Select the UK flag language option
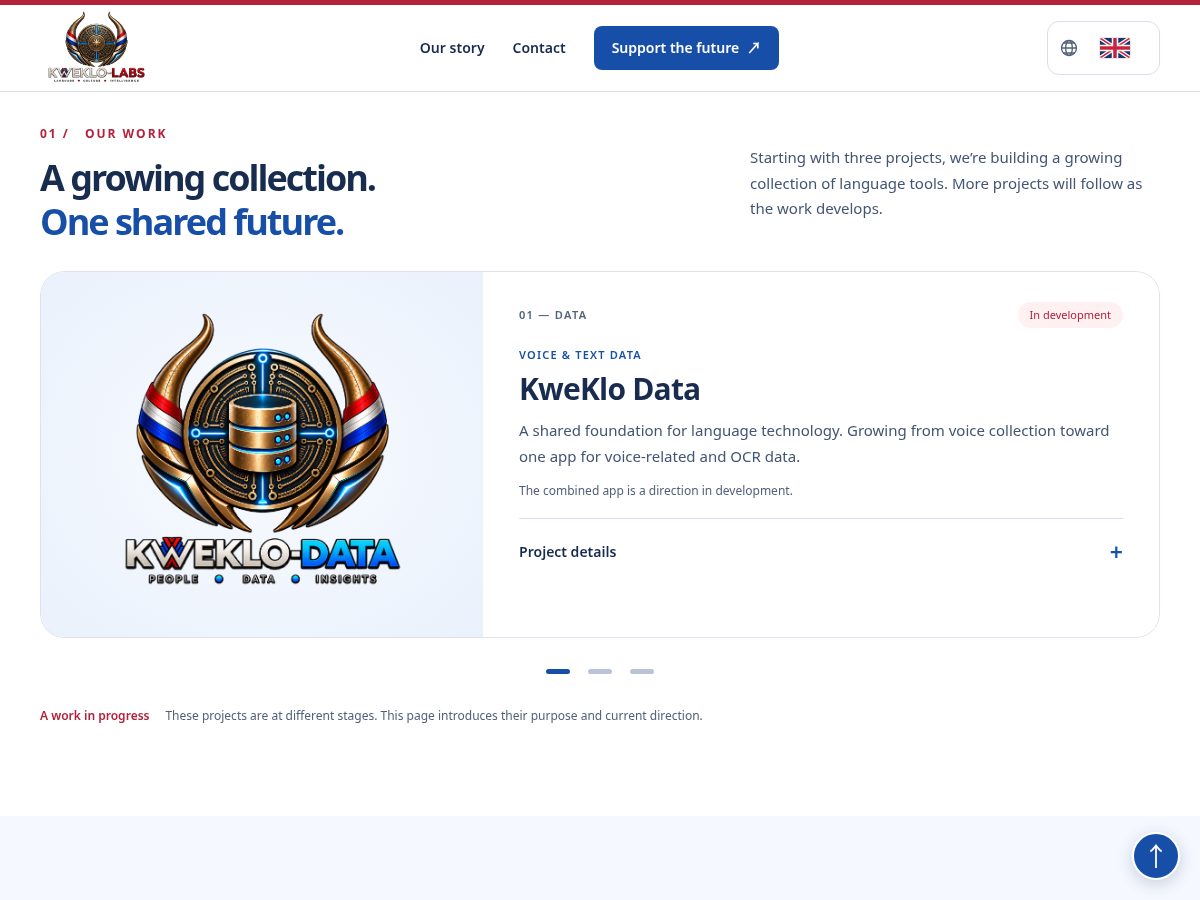 [1115, 48]
